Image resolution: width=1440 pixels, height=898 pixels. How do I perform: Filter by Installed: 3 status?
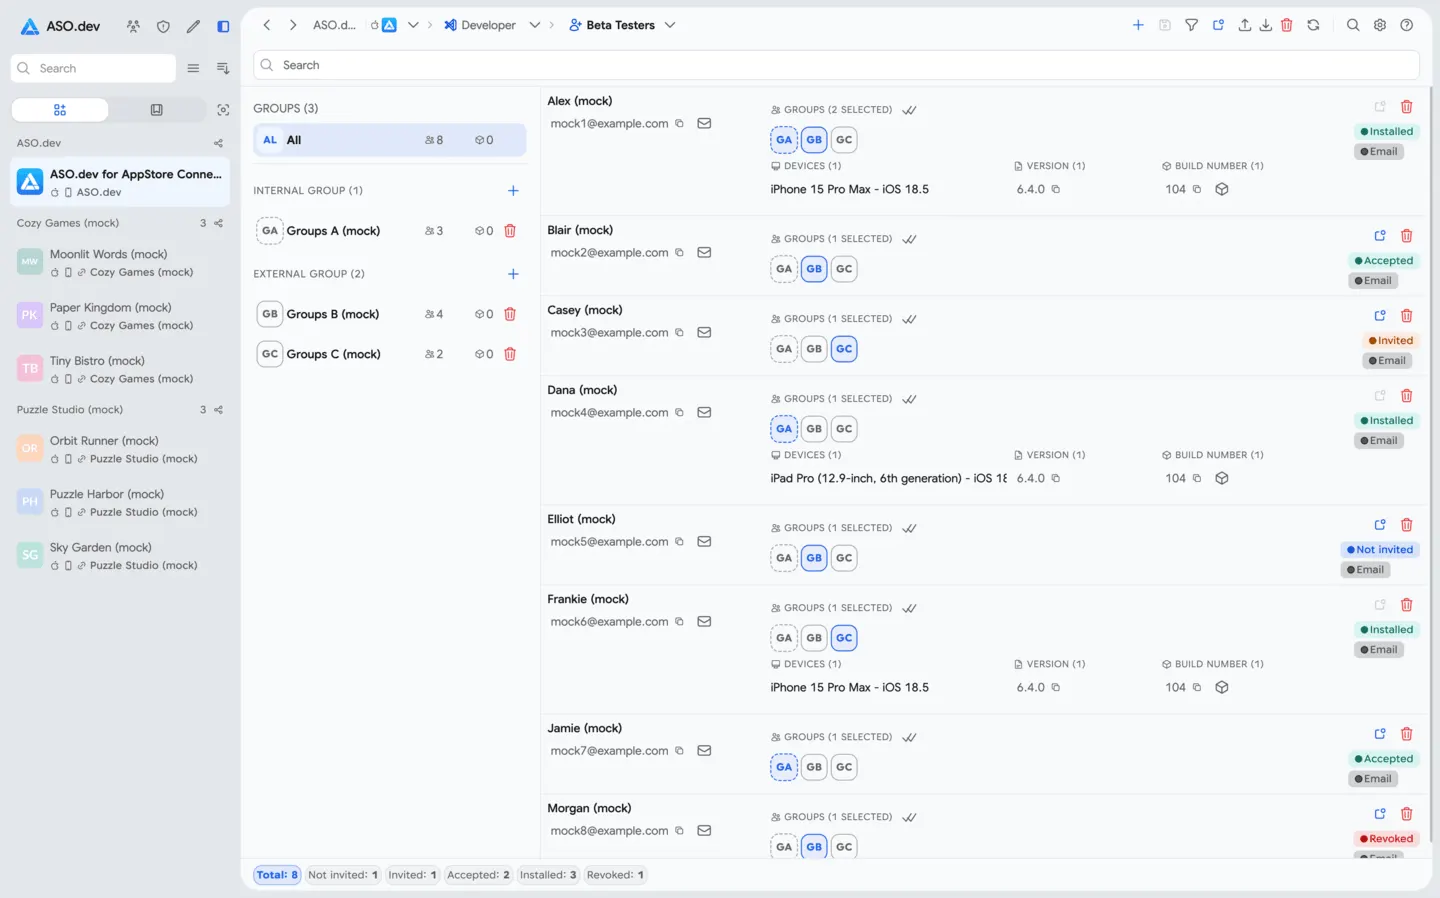pyautogui.click(x=548, y=875)
